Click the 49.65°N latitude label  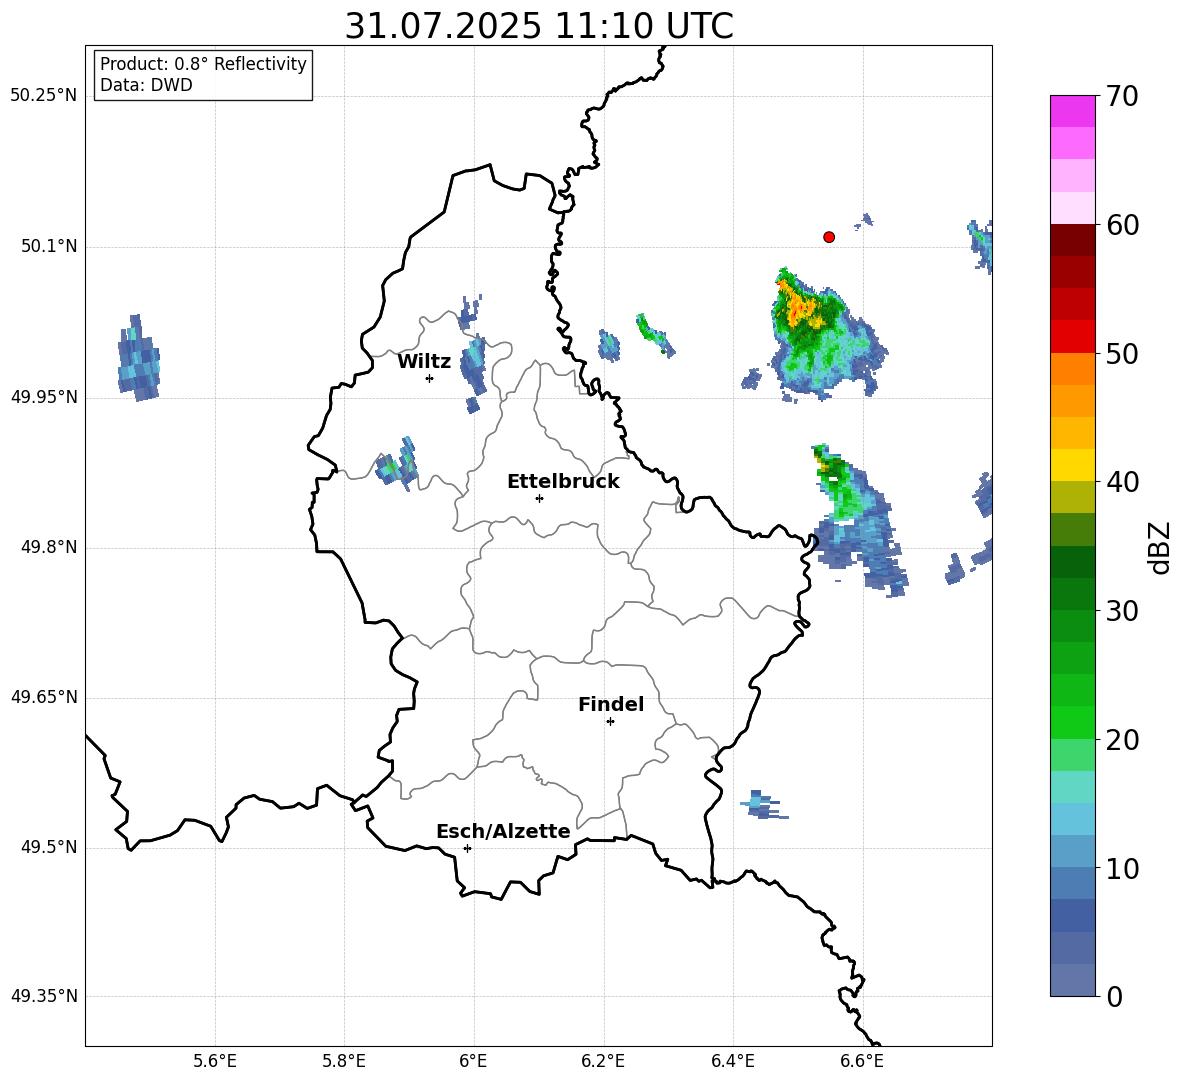(44, 697)
